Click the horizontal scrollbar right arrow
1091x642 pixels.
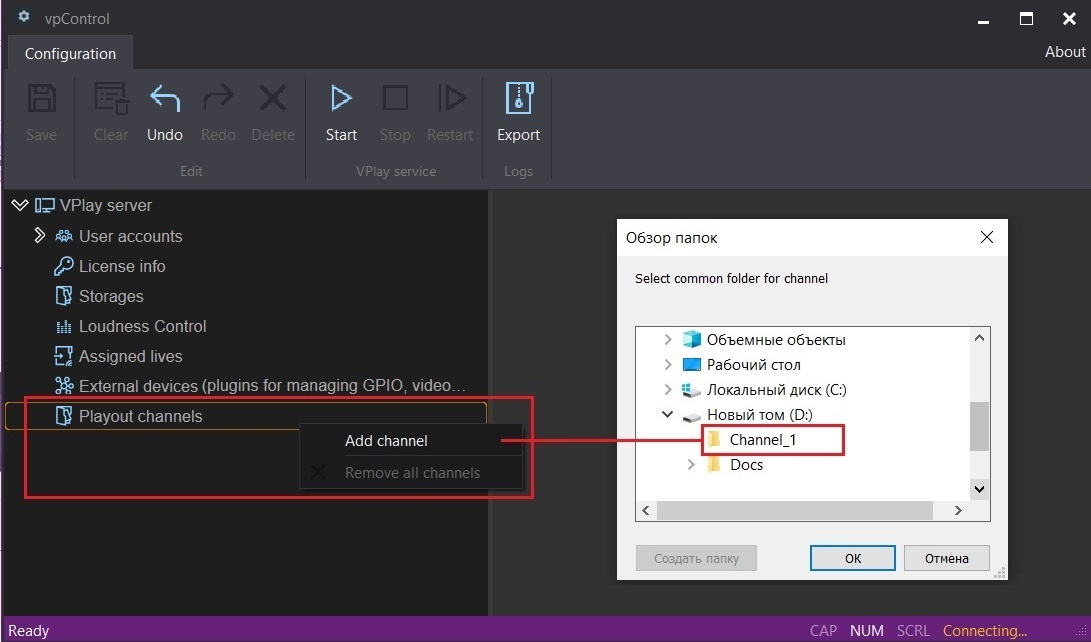958,511
